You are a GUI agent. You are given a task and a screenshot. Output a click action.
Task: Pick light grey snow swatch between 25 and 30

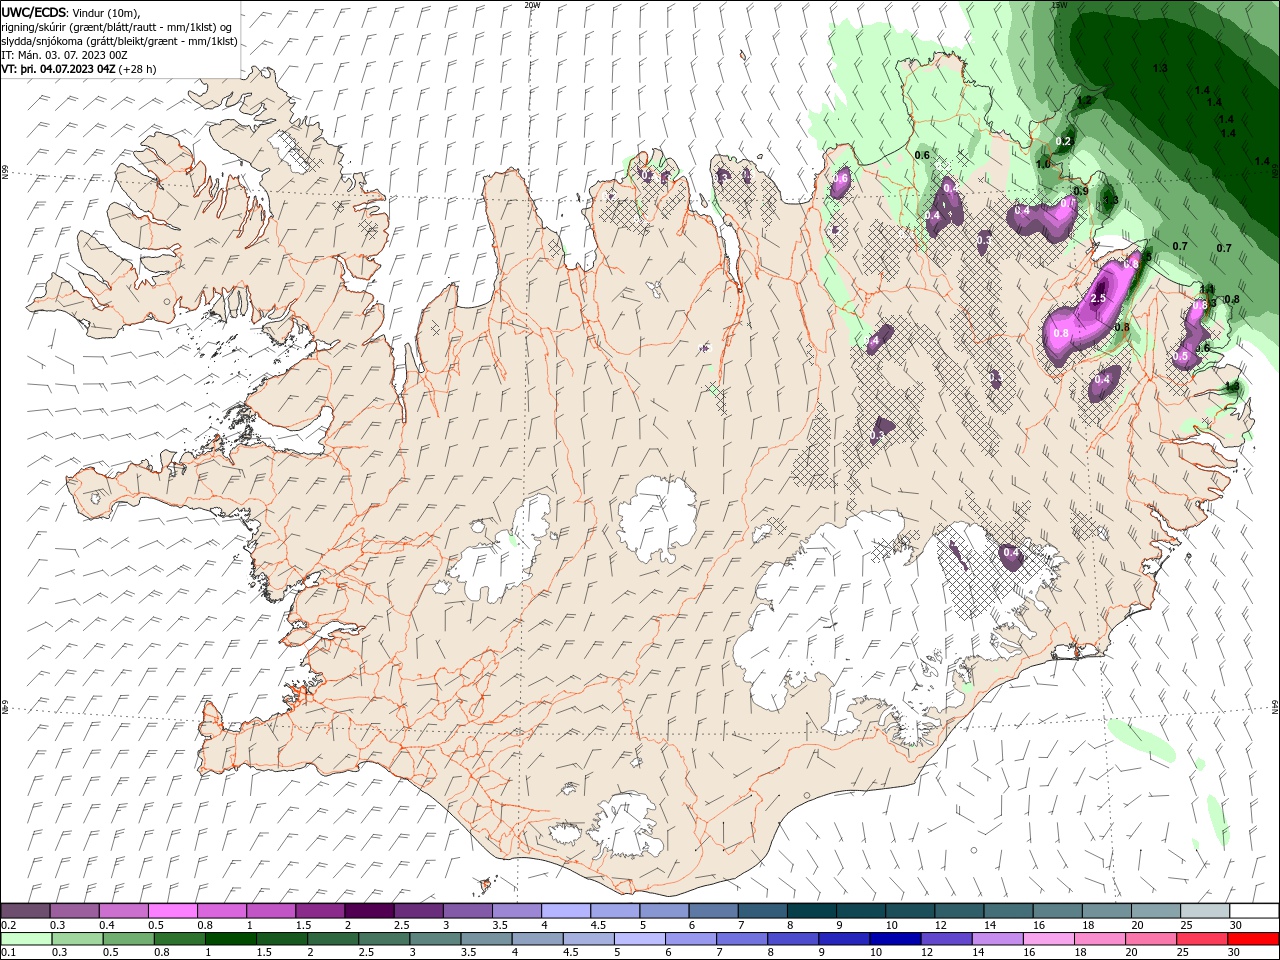click(1206, 911)
